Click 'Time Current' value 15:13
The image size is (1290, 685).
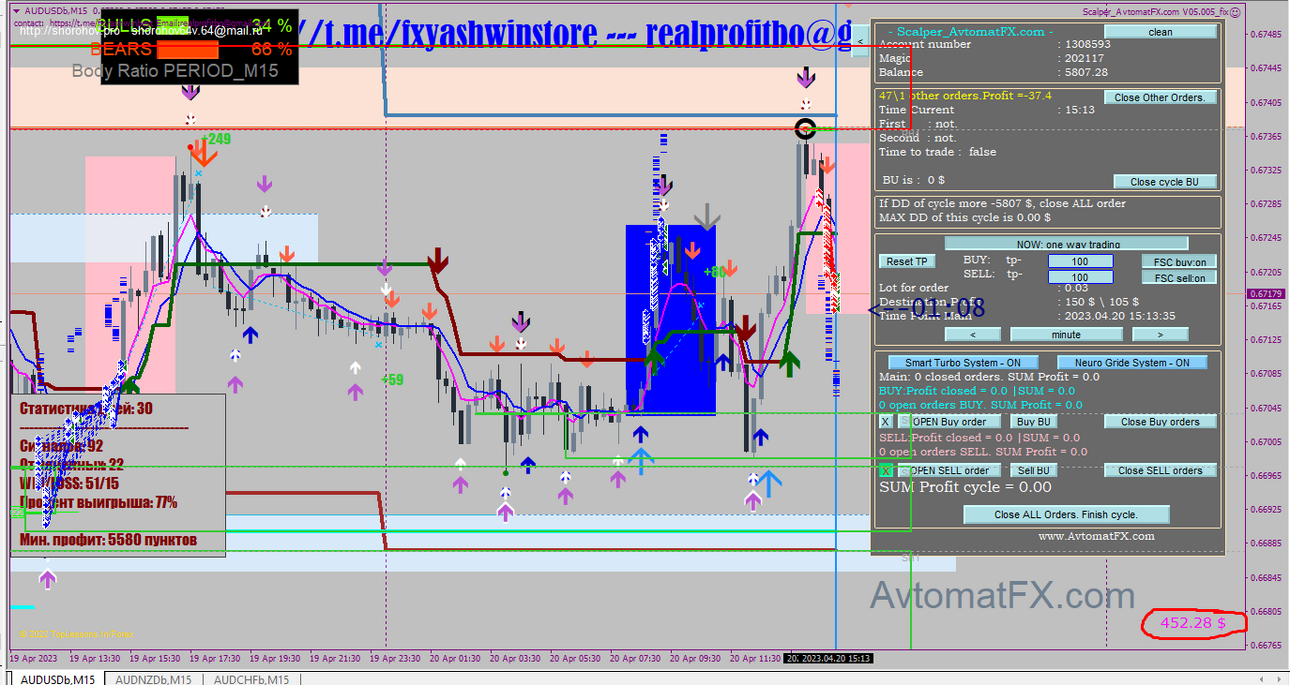coord(1079,110)
